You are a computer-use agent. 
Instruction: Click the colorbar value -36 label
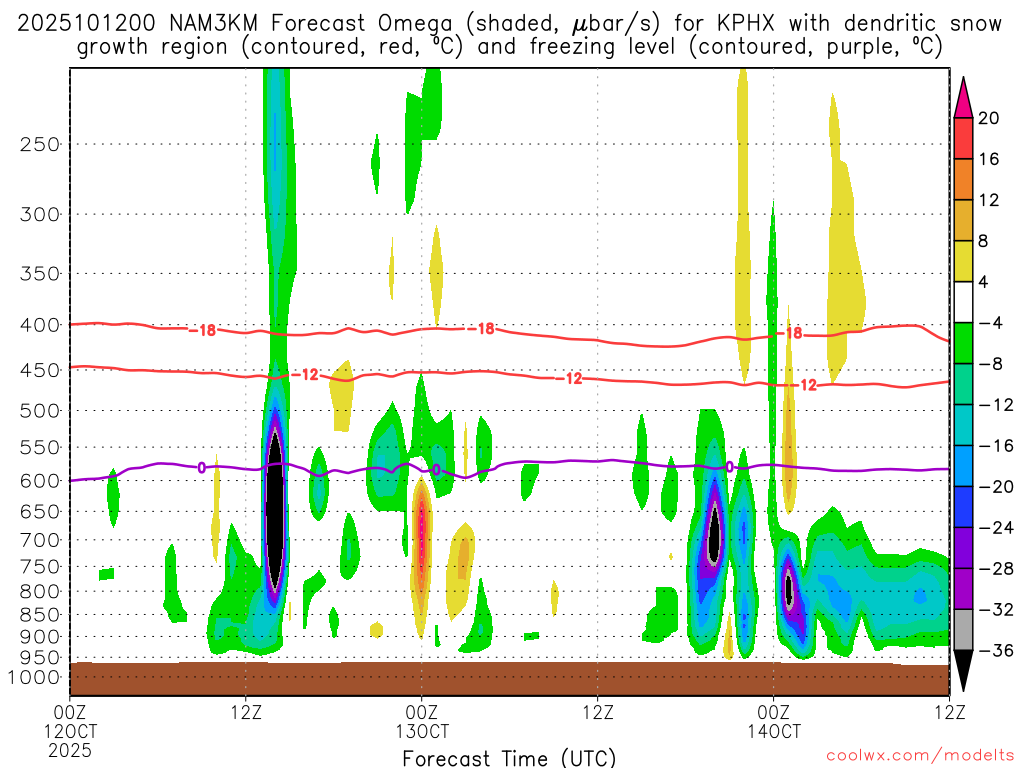(996, 650)
